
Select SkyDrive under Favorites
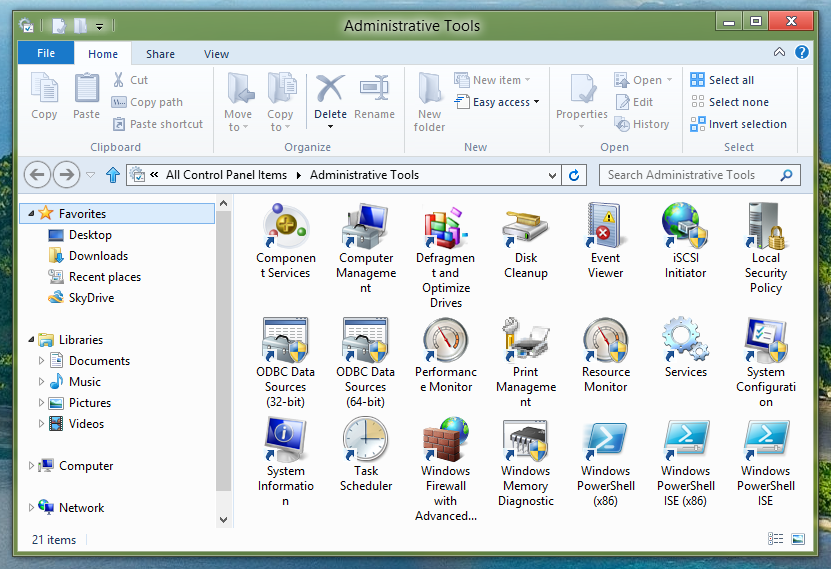point(81,298)
